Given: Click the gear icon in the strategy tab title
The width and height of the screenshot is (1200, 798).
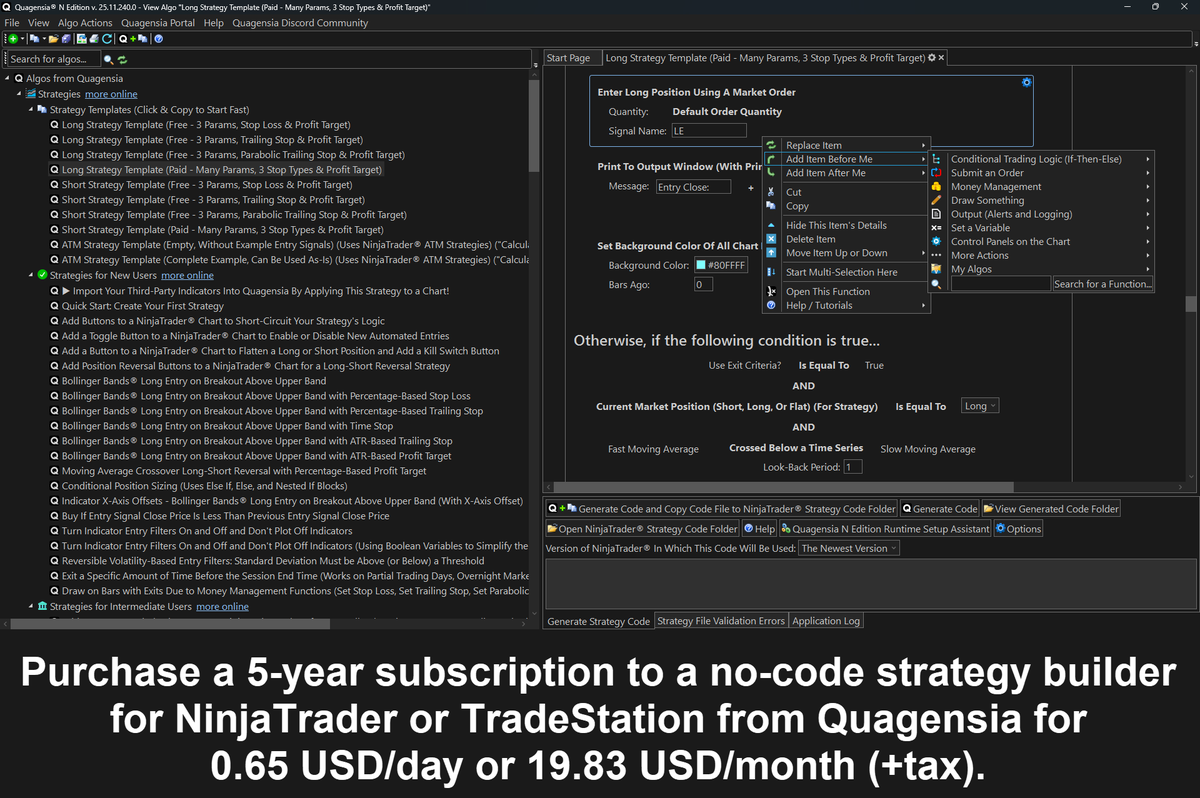Looking at the screenshot, I should 932,58.
